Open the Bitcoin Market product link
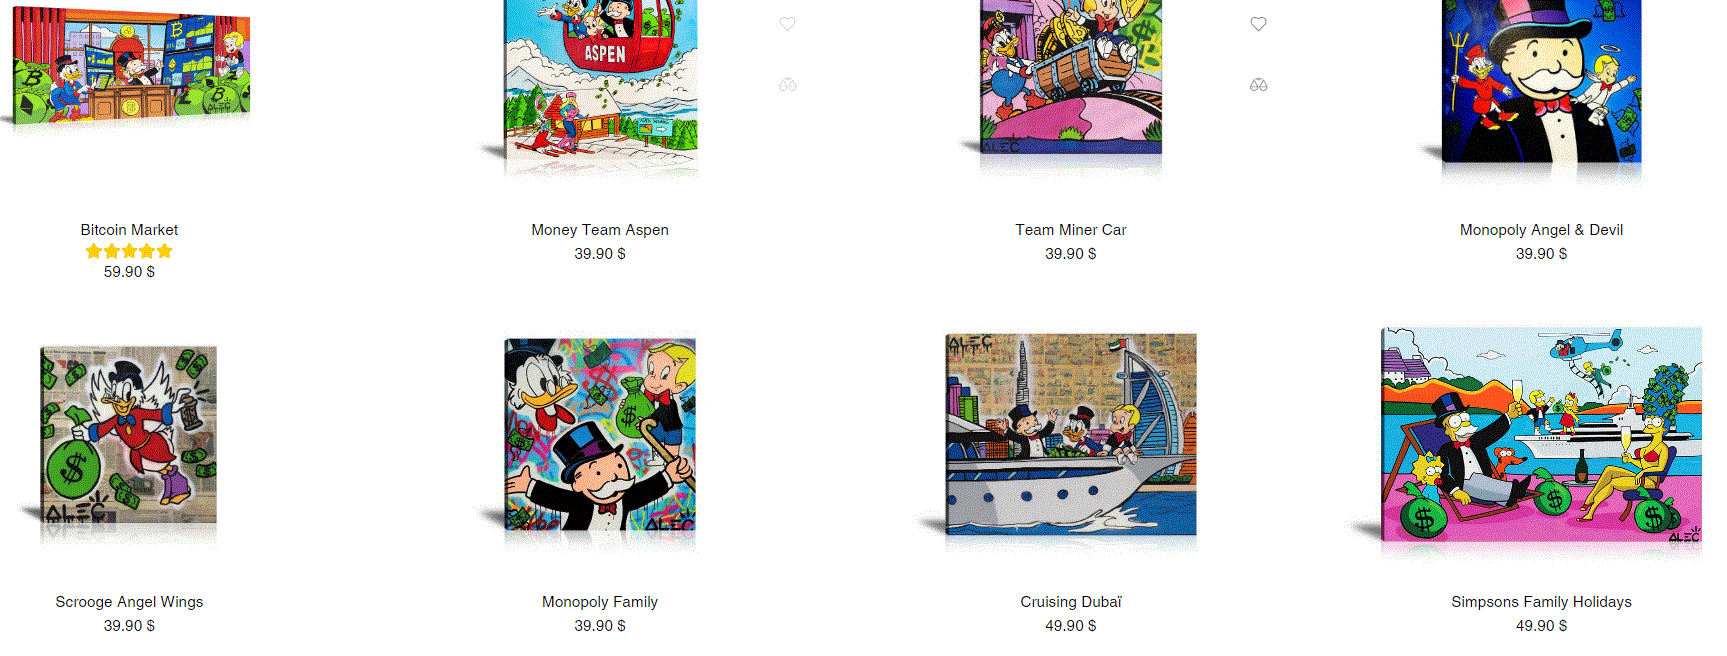 129,230
